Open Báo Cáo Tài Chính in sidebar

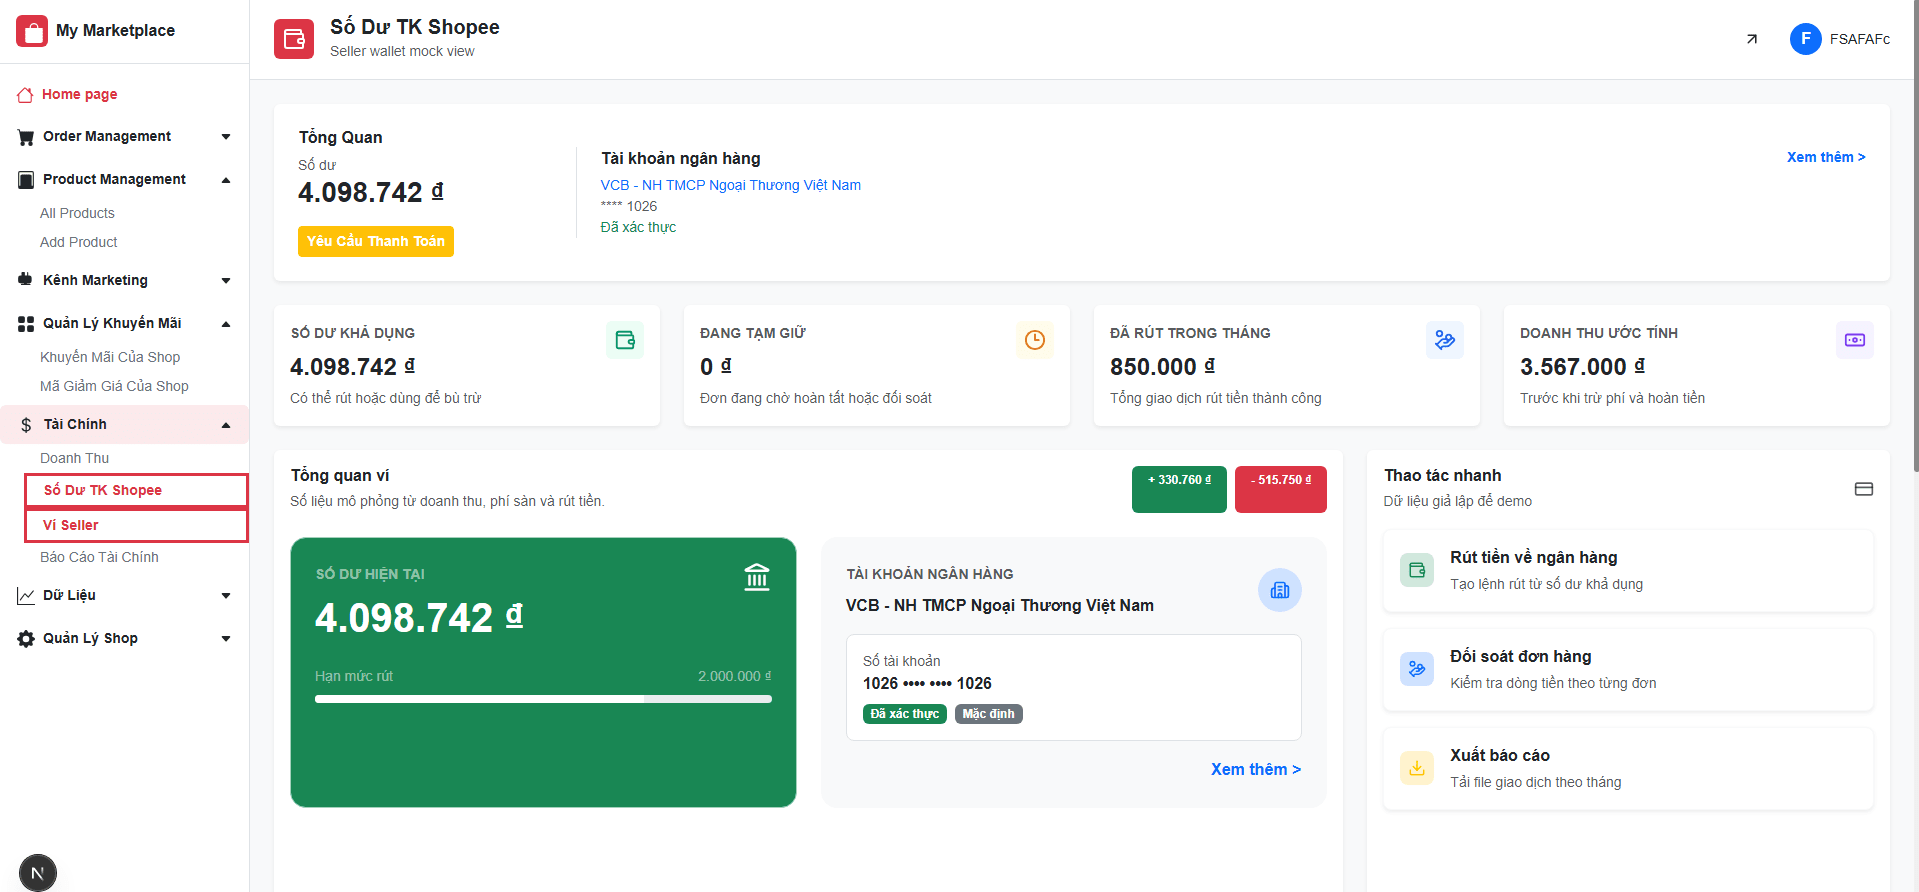[x=99, y=557]
